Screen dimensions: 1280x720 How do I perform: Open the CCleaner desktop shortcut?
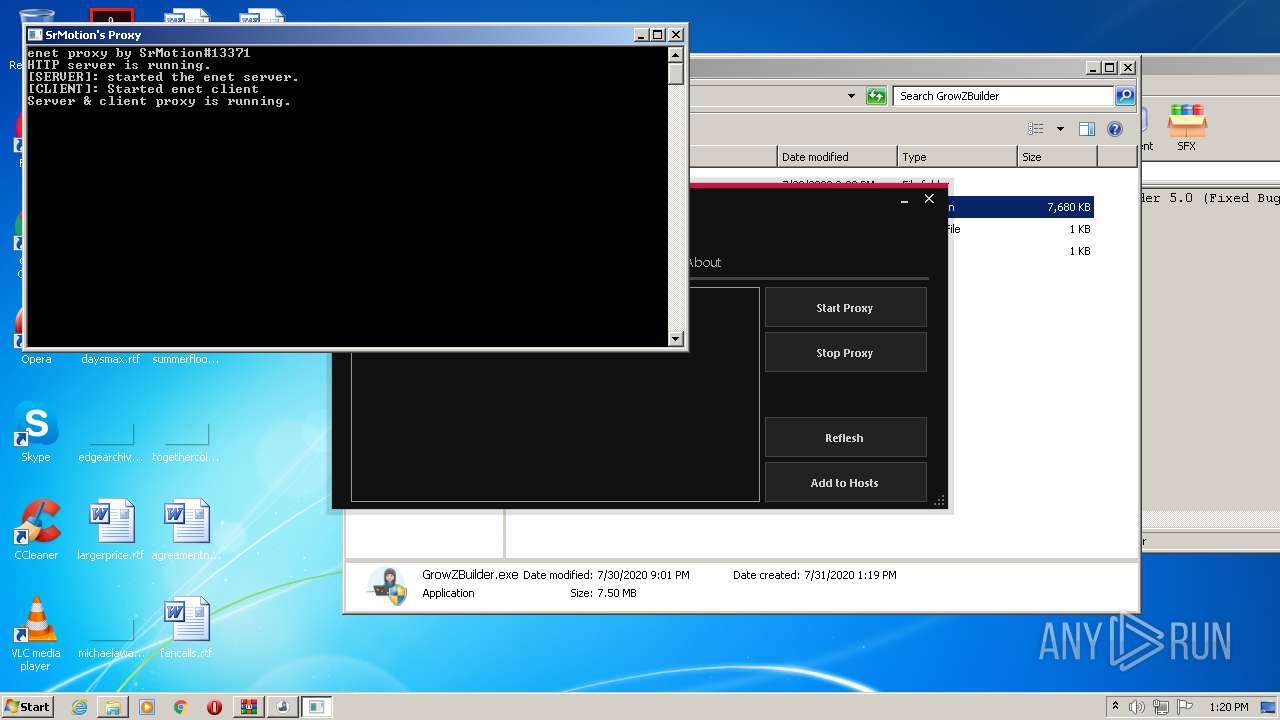click(x=36, y=531)
